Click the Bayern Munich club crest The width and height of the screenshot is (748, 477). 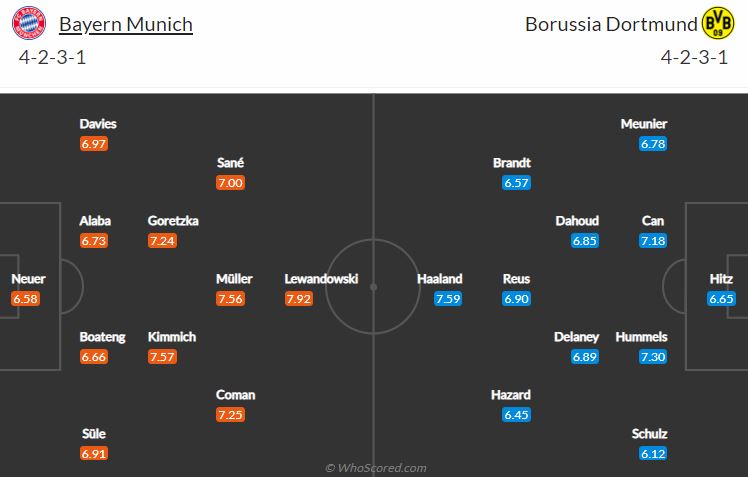click(x=29, y=23)
